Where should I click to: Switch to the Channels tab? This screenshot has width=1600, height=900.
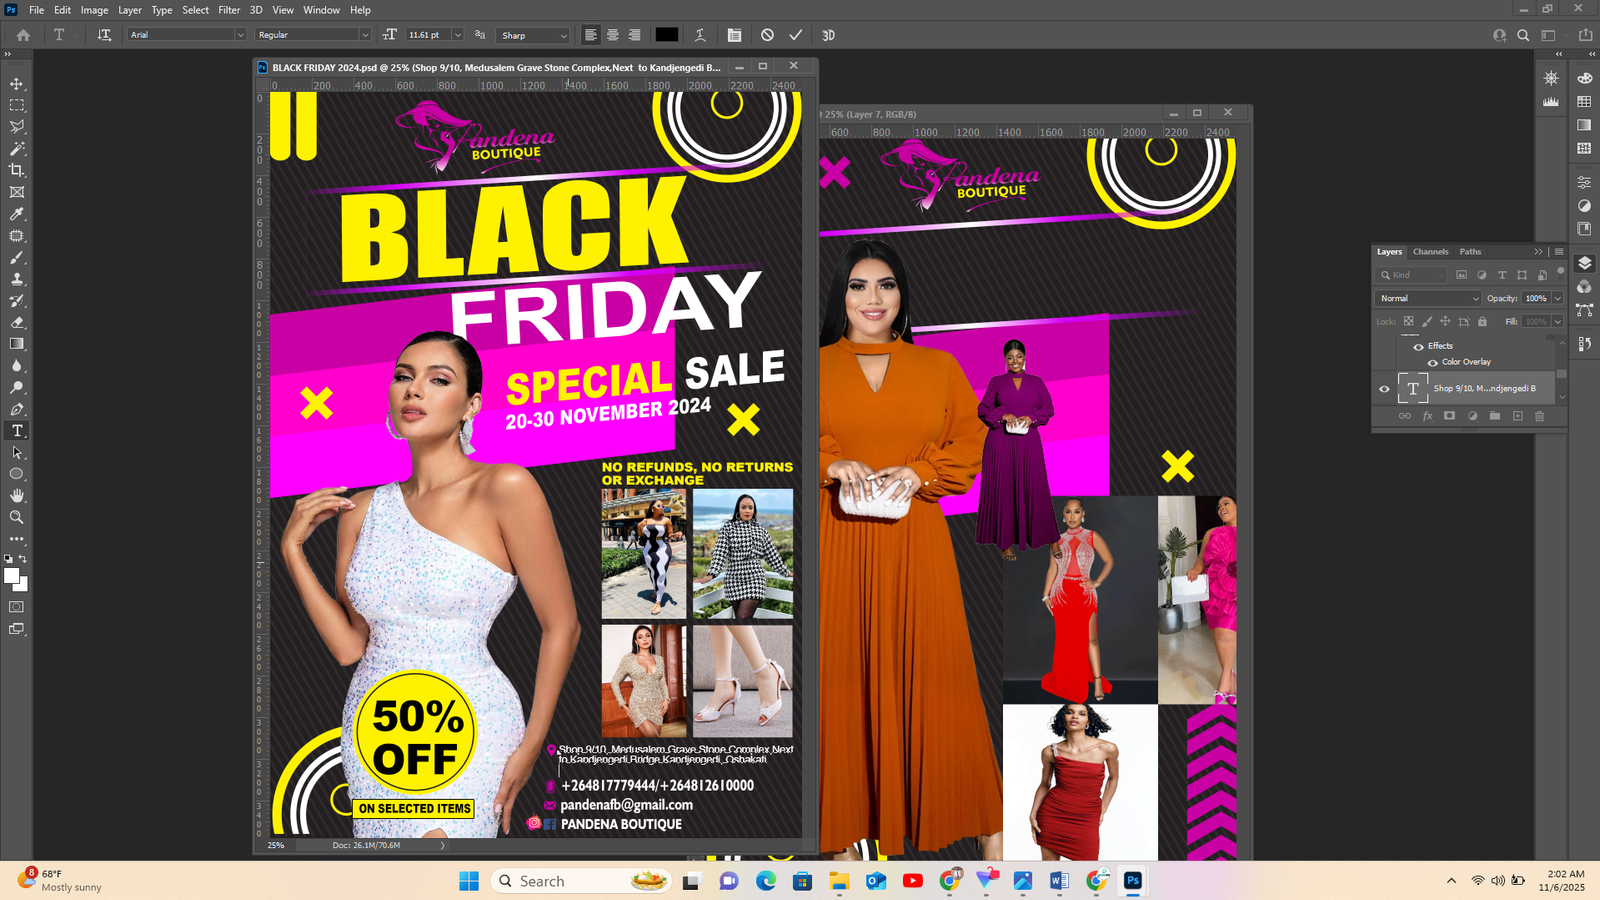click(1430, 252)
